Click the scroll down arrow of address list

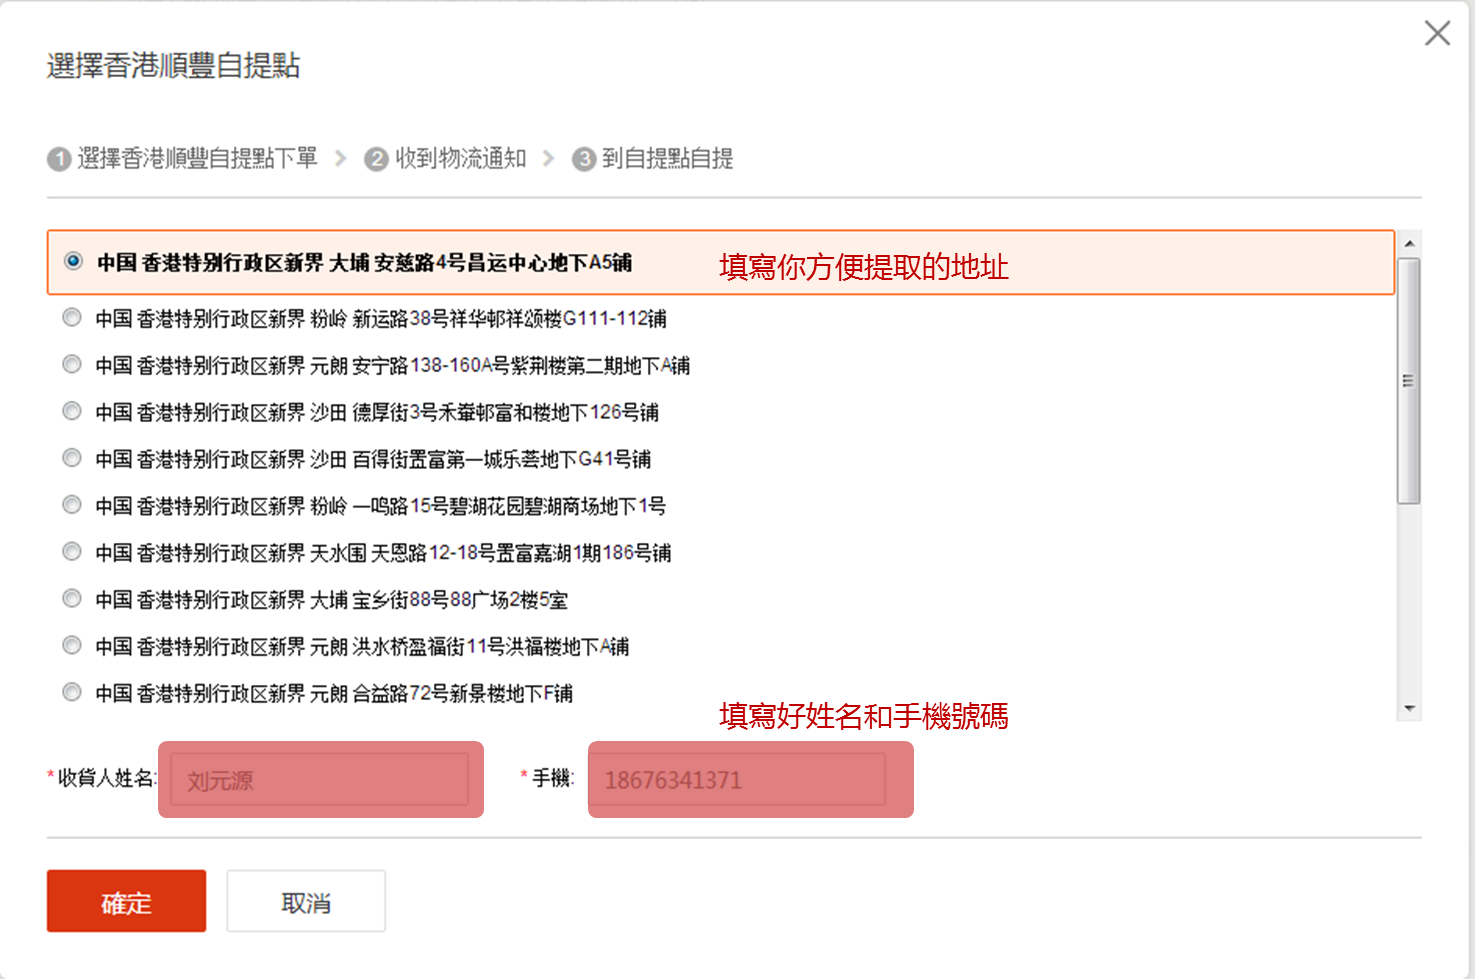[1409, 708]
